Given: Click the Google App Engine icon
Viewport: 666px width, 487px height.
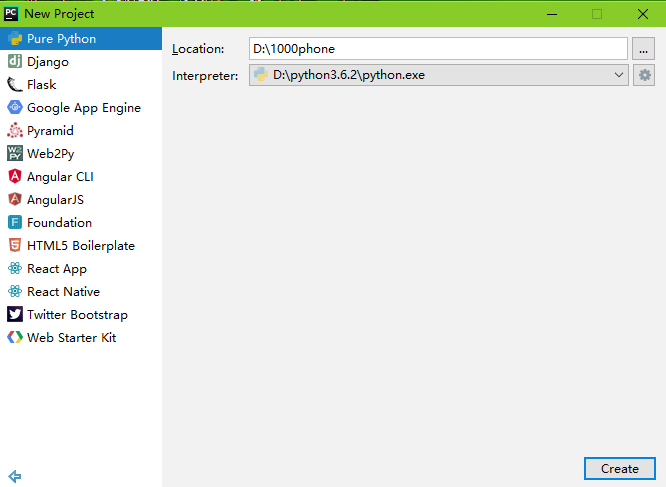Looking at the screenshot, I should point(15,107).
